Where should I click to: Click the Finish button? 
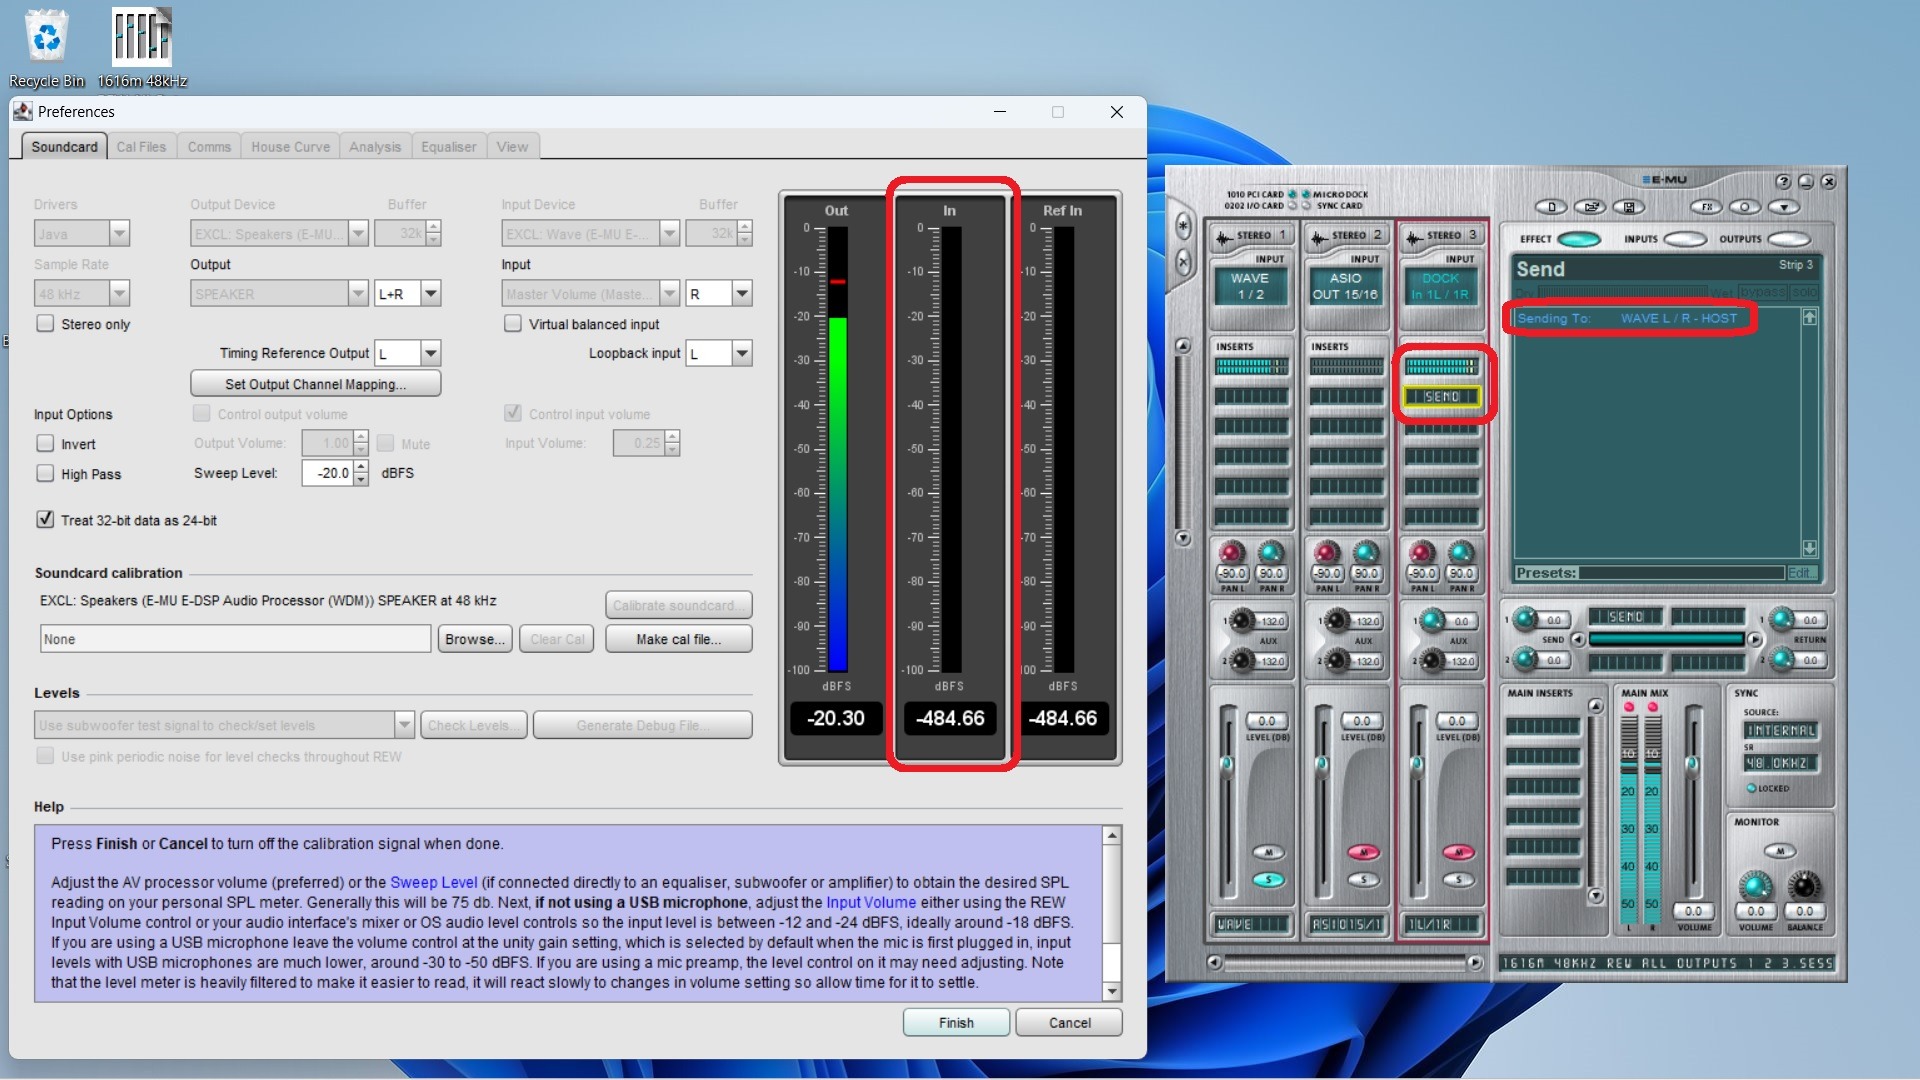956,1022
